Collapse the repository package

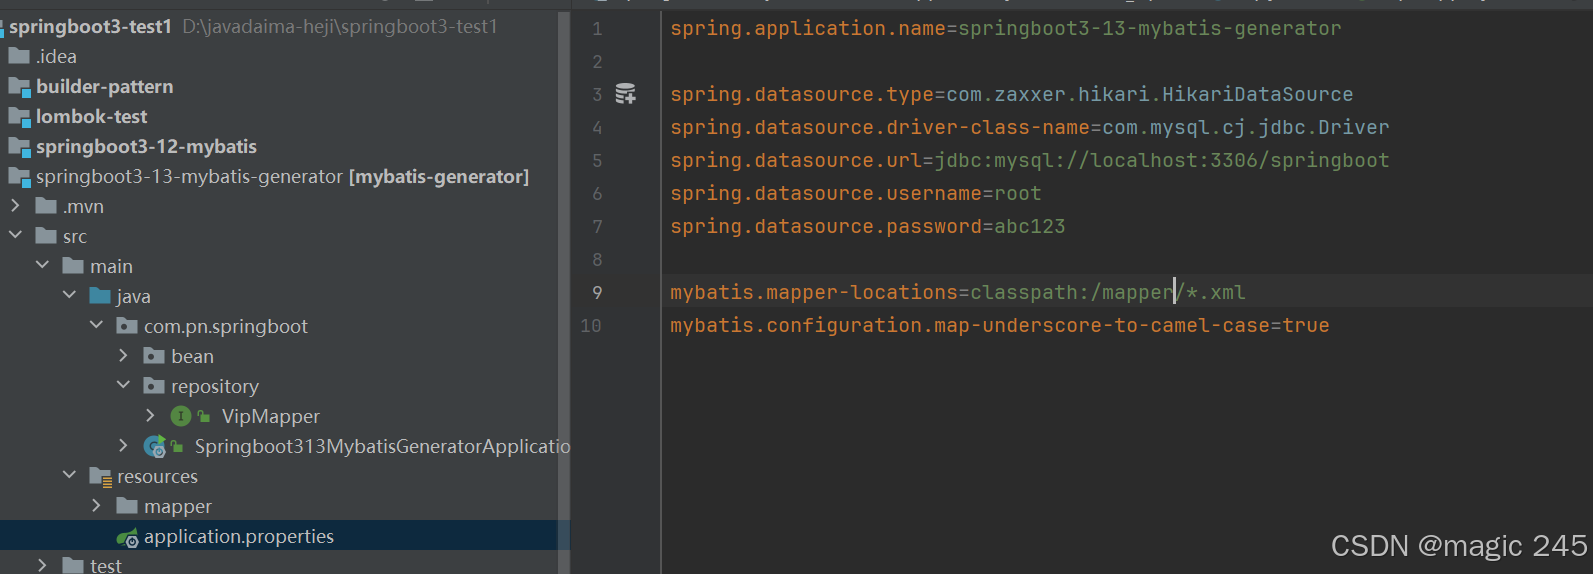click(123, 386)
